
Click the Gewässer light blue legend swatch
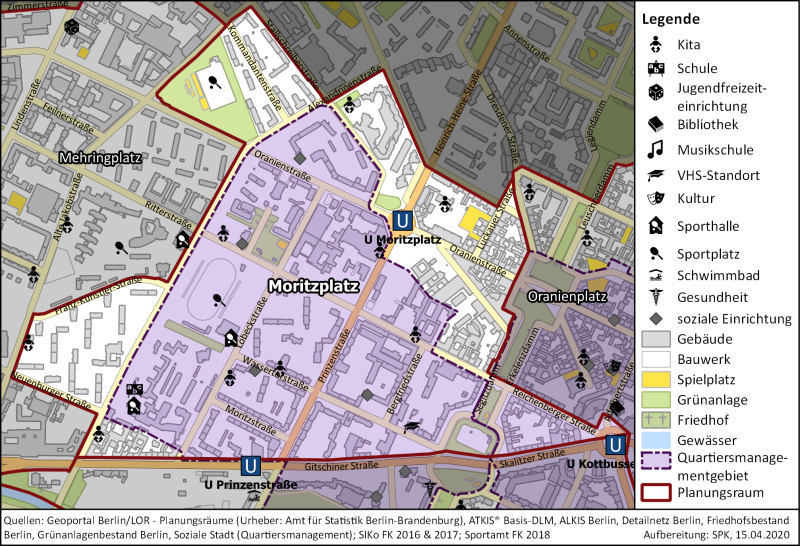coord(655,440)
